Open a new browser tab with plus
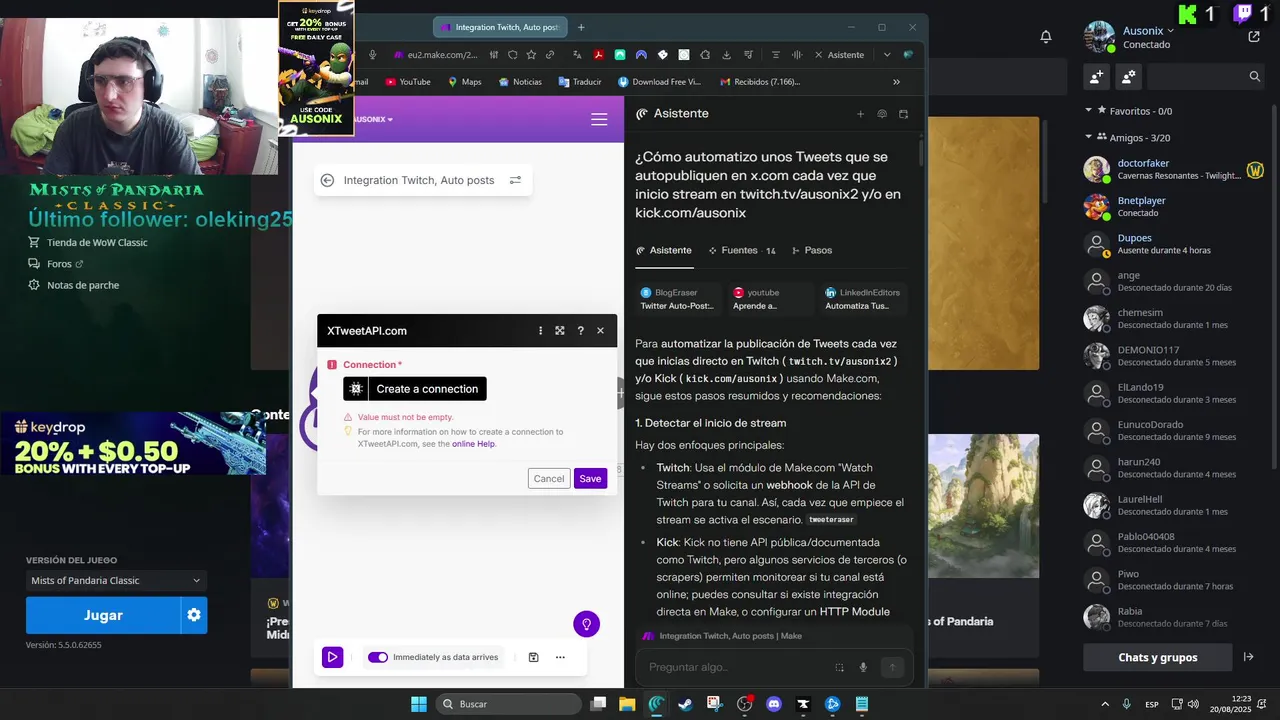Image resolution: width=1280 pixels, height=720 pixels. [581, 27]
